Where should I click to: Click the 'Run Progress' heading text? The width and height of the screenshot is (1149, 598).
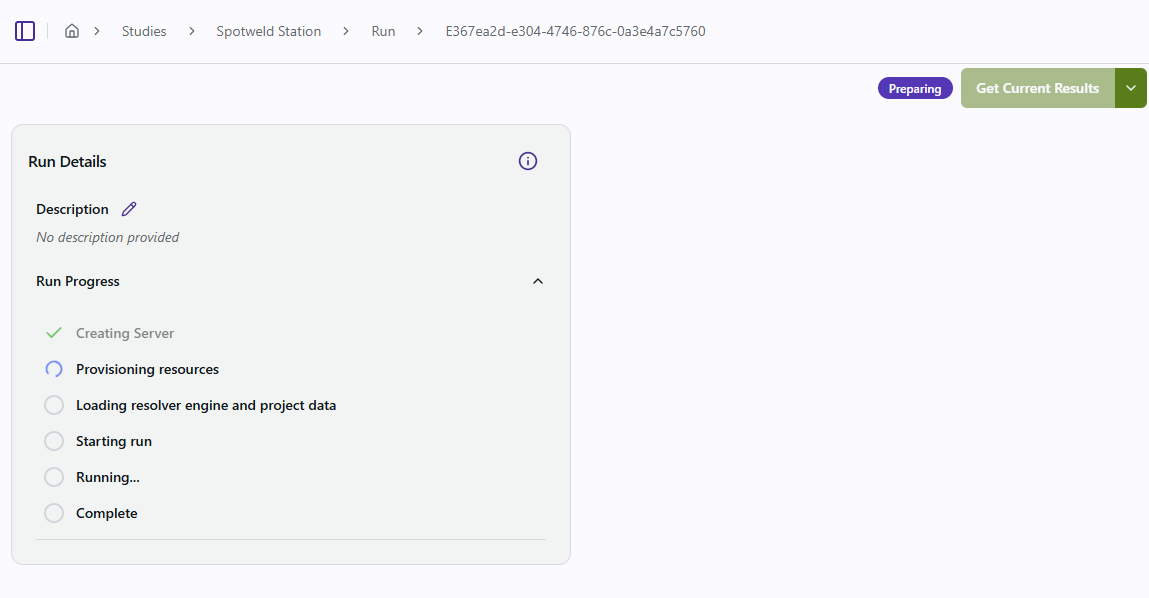[78, 281]
